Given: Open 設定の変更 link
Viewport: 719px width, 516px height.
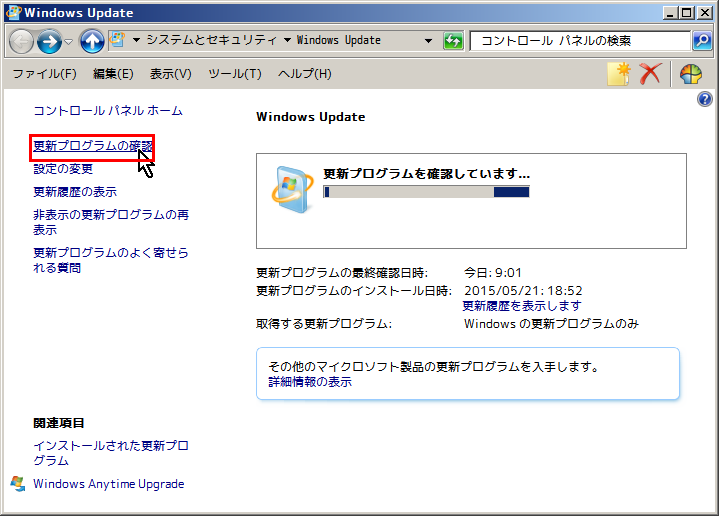Looking at the screenshot, I should tap(63, 169).
